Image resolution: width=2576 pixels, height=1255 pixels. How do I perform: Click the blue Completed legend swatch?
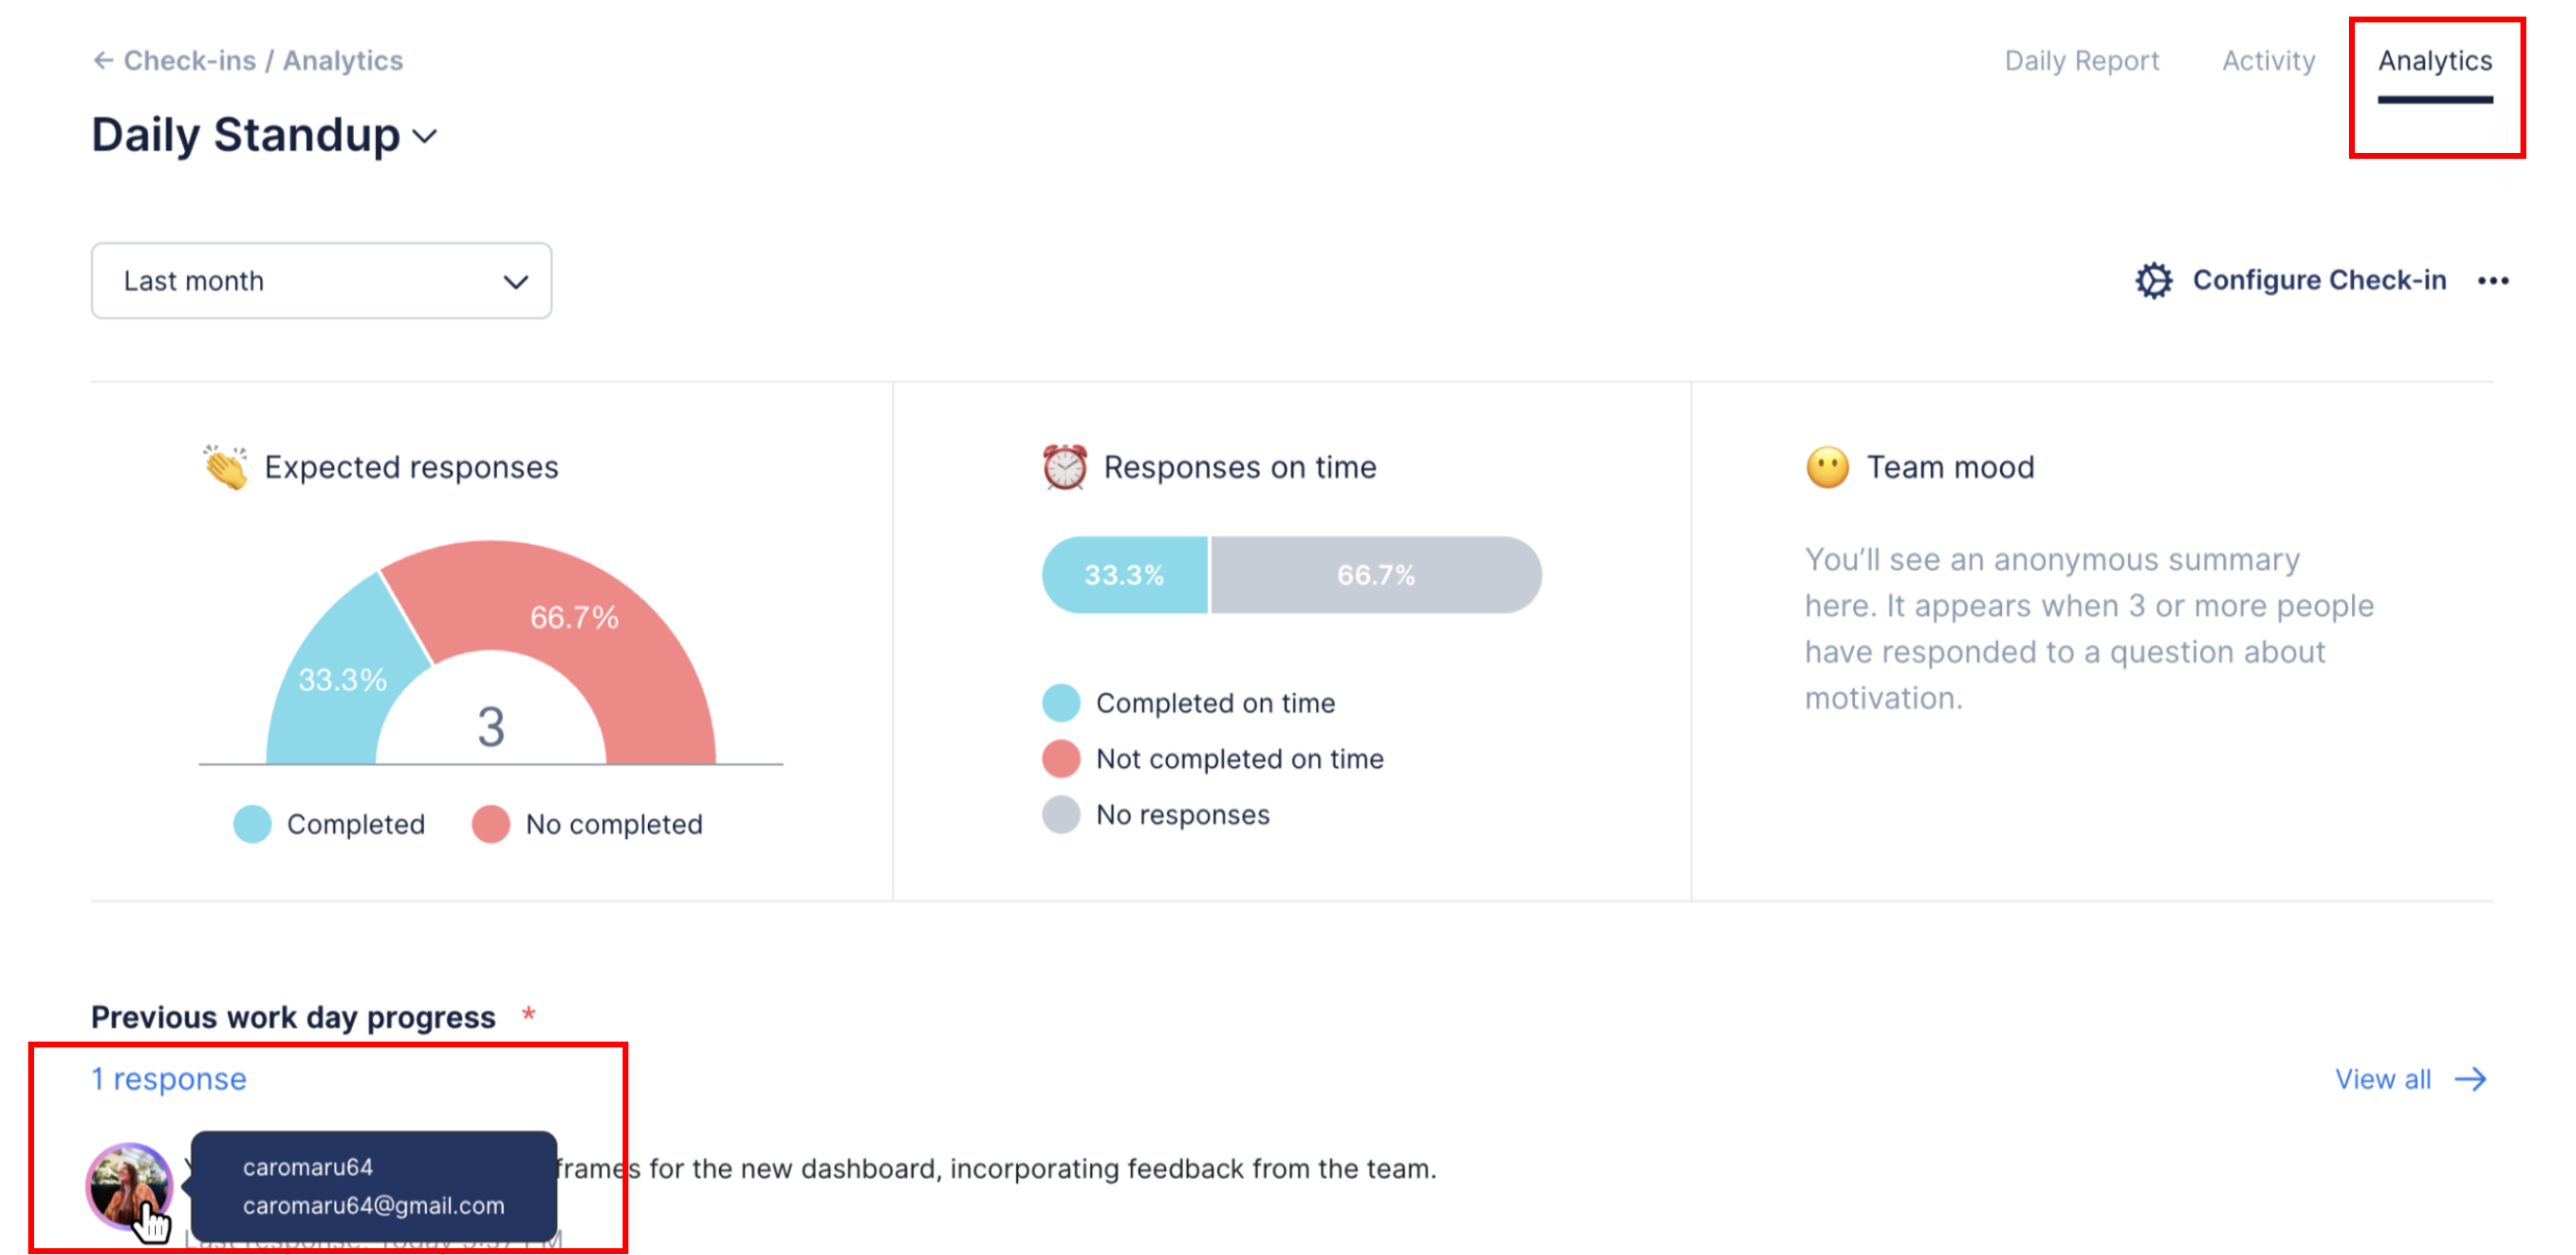click(252, 824)
